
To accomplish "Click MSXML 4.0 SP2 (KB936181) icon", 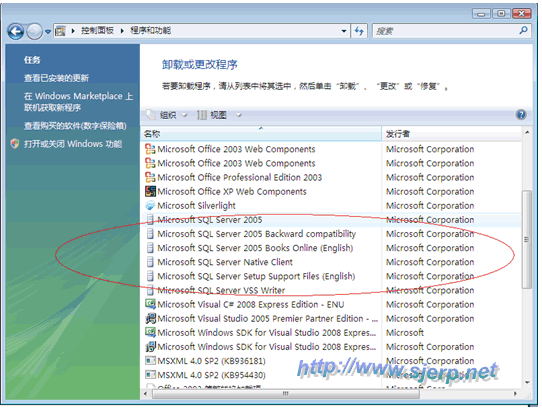I will [x=150, y=361].
